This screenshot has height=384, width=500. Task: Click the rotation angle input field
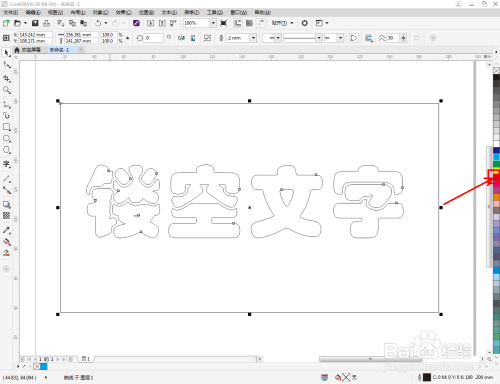click(154, 38)
